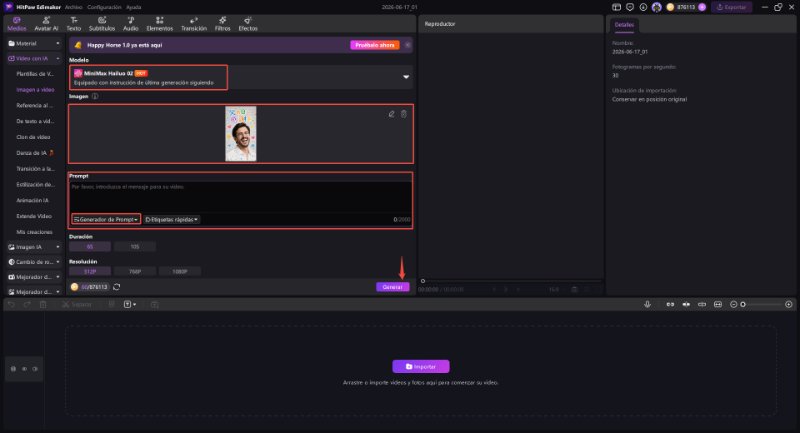
Task: Focus the Prompt text input field
Action: click(241, 197)
